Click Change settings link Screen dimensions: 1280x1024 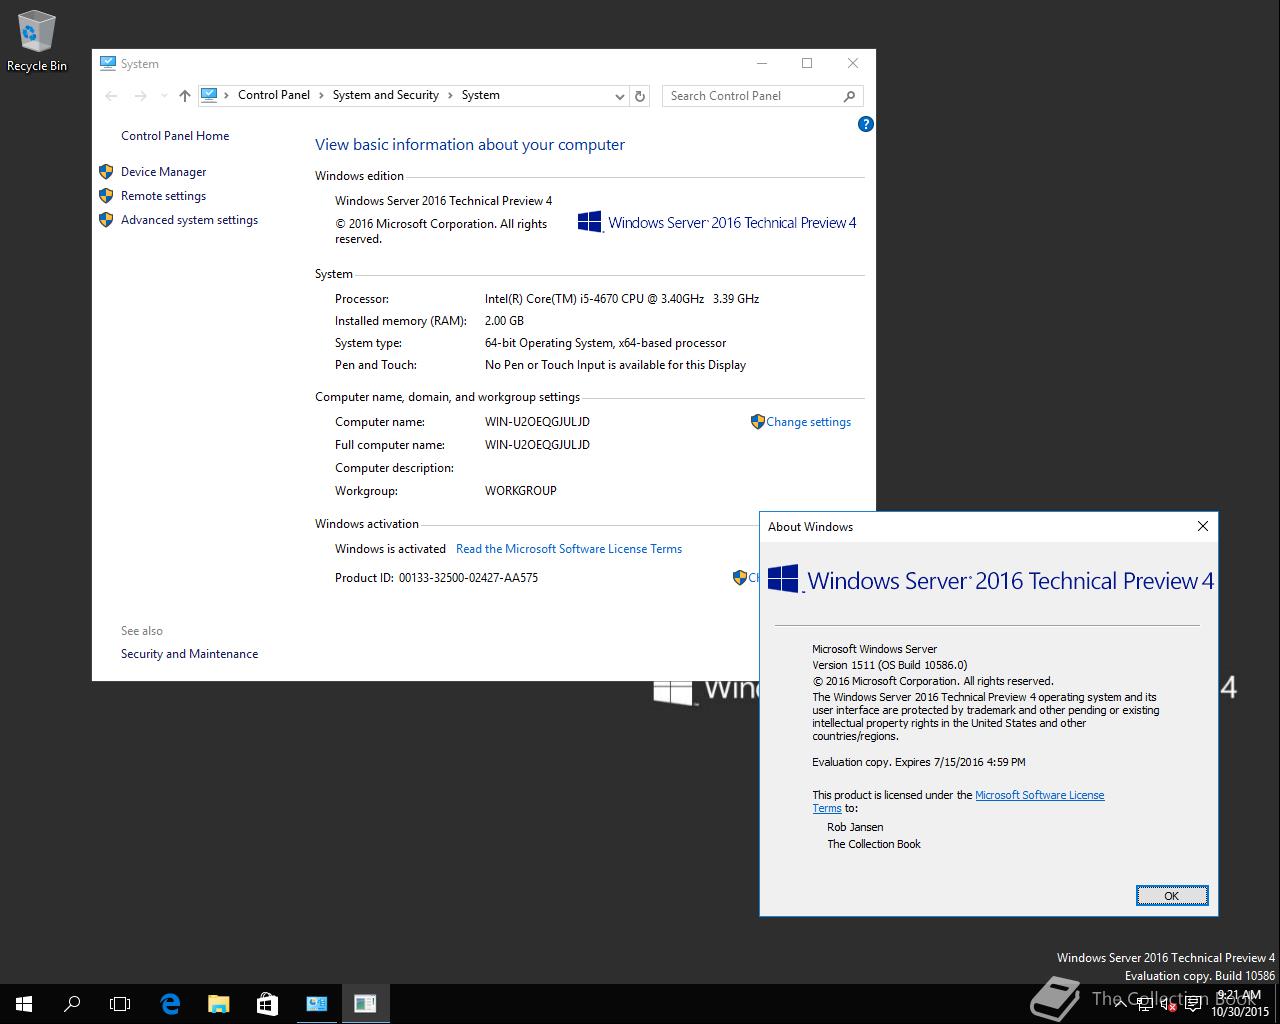tap(808, 422)
